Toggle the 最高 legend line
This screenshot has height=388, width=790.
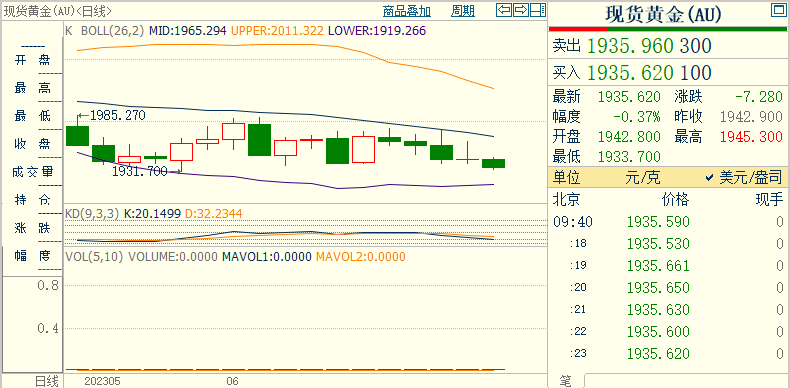coord(33,88)
